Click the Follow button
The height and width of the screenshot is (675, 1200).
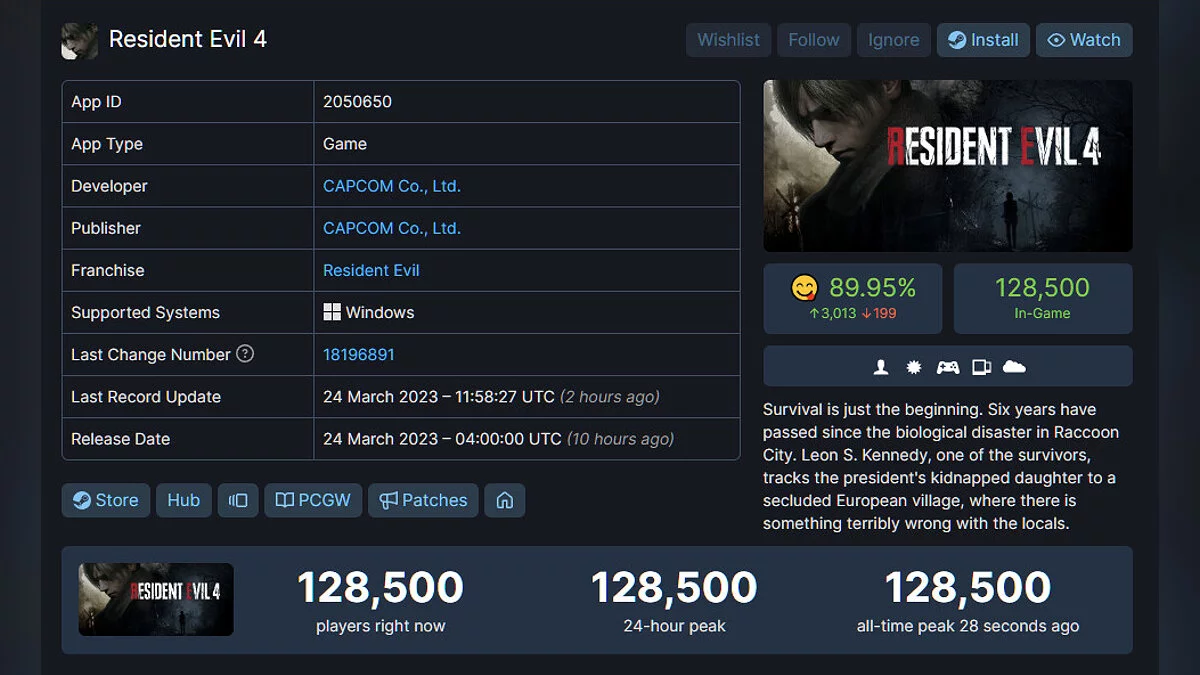814,40
